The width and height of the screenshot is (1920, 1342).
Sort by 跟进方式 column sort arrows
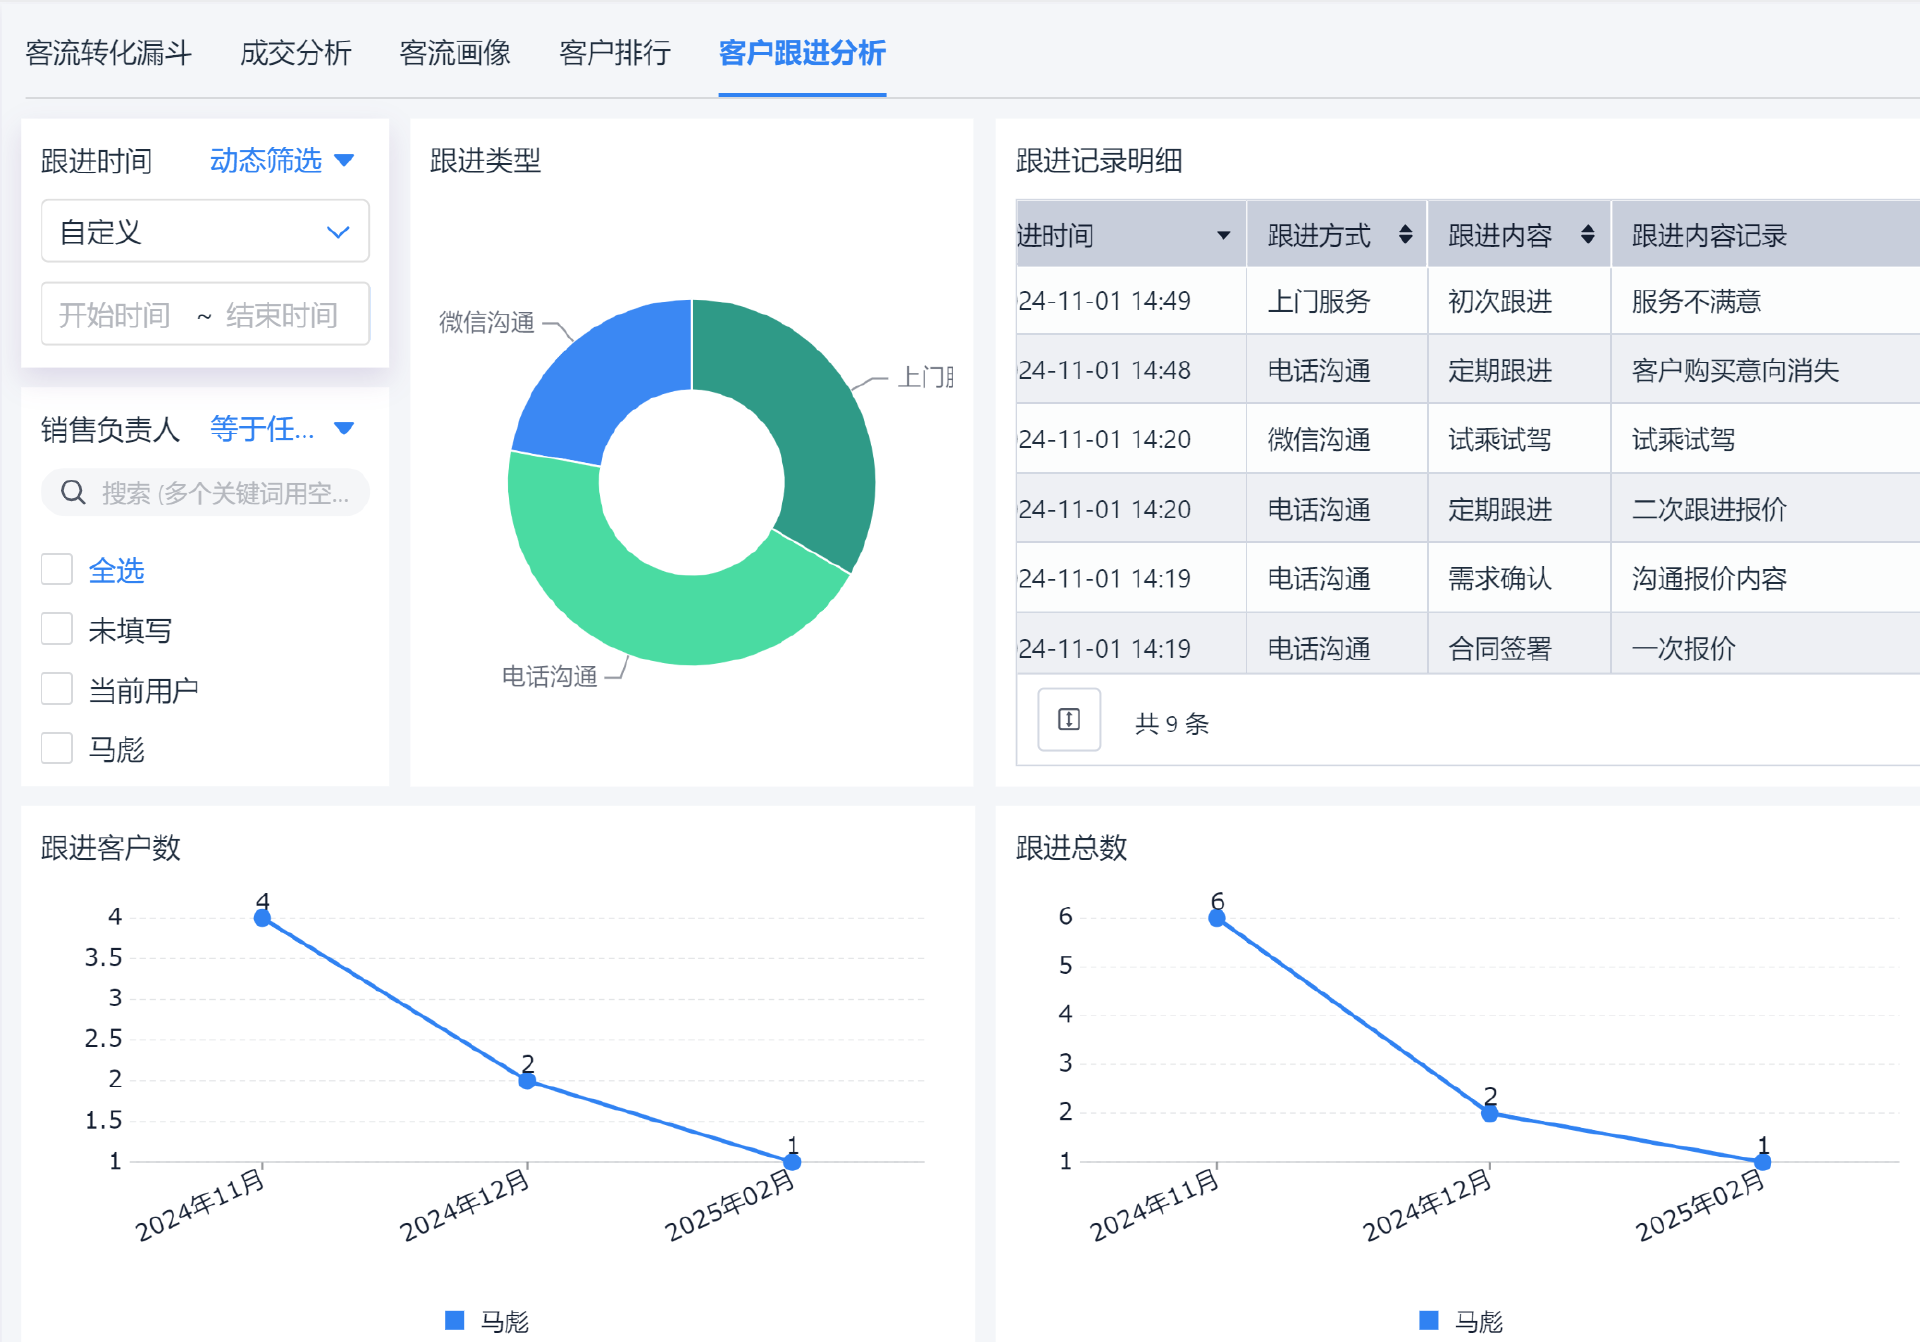tap(1405, 235)
